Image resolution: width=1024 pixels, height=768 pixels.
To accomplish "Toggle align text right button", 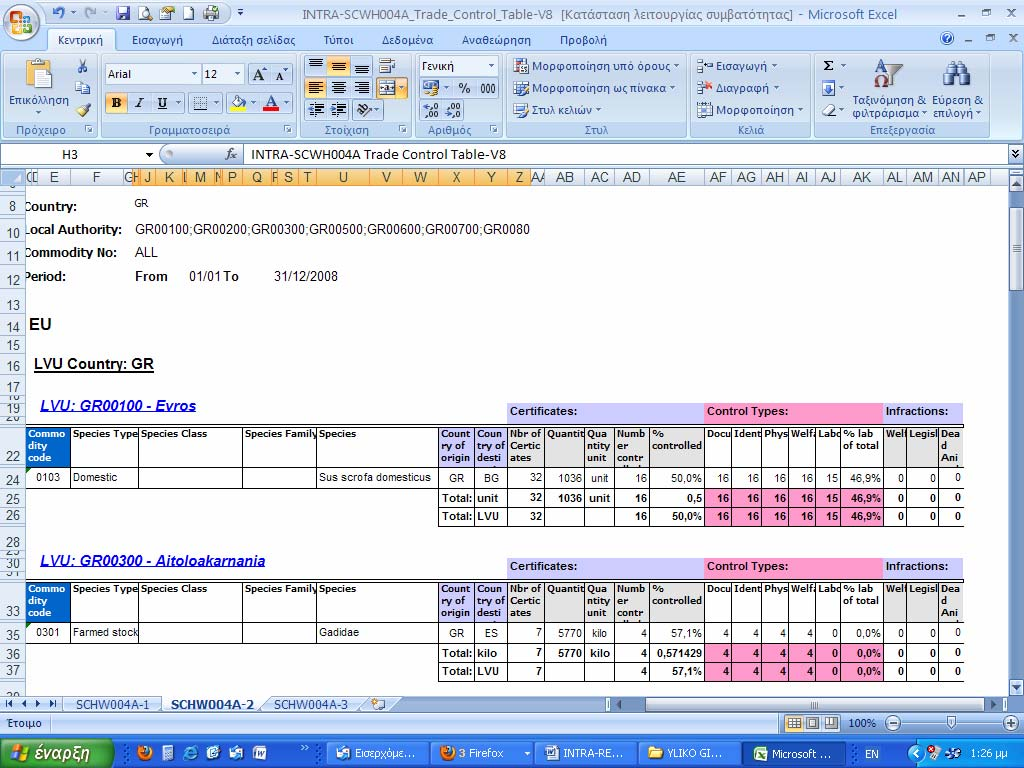I will pyautogui.click(x=362, y=88).
